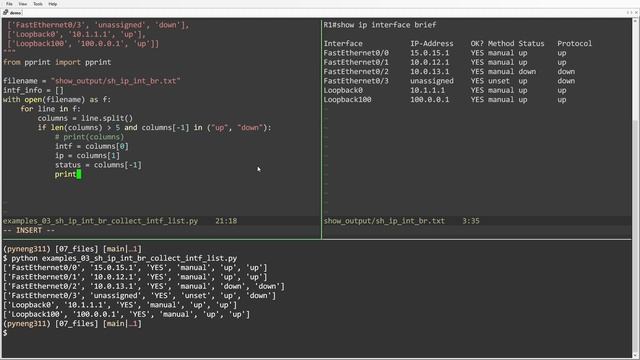Click the FastEthernet0/0 row in right pane table

pos(445,53)
